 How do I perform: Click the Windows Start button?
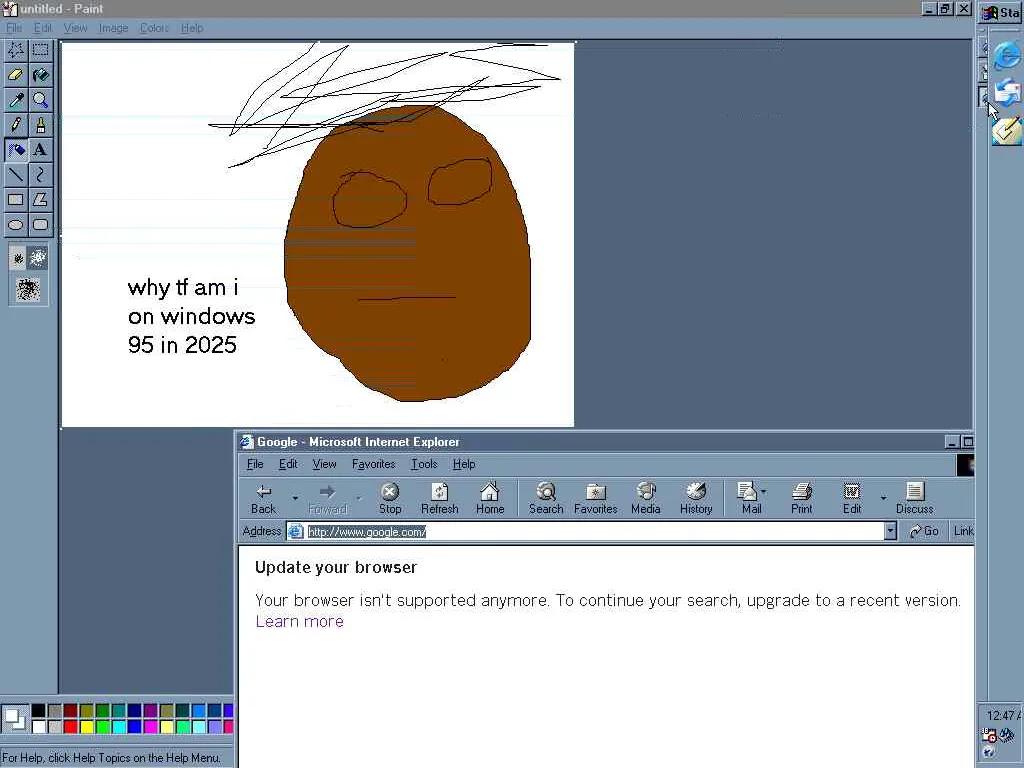pyautogui.click(x=1001, y=13)
